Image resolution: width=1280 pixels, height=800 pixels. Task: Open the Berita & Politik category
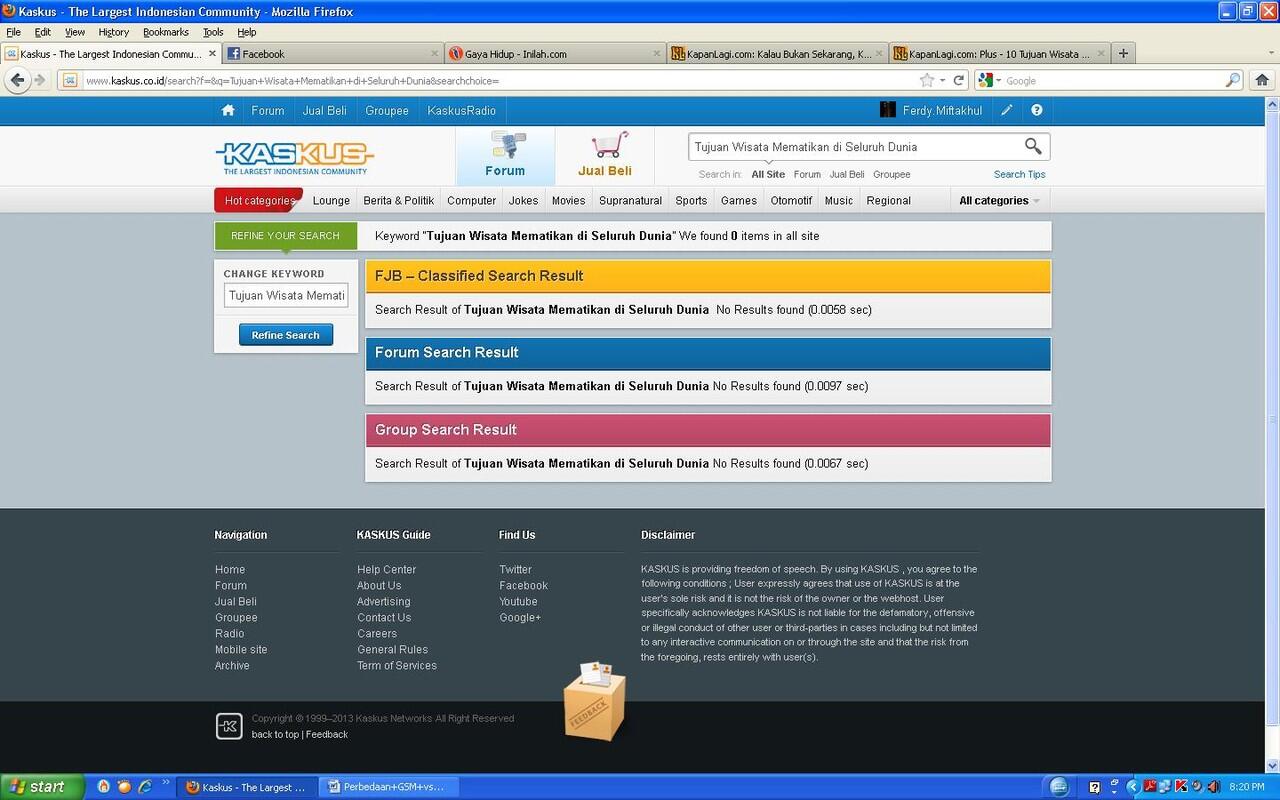(399, 201)
